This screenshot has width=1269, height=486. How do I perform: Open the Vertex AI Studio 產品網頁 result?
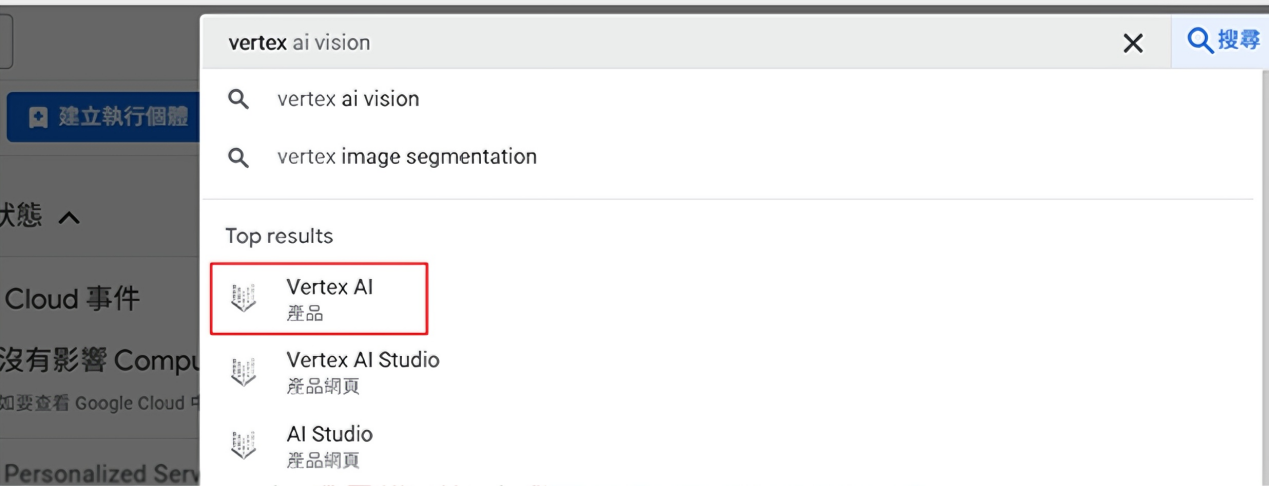pos(362,371)
